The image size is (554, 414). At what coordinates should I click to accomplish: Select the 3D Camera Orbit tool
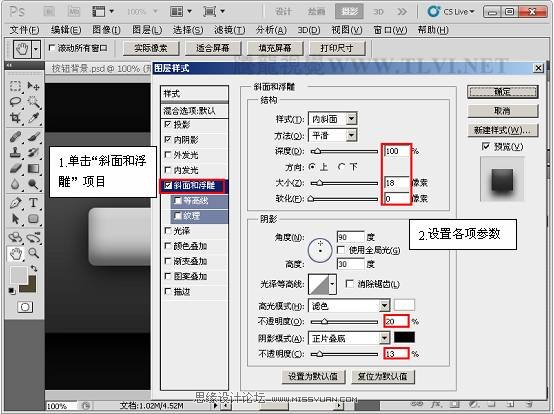tap(33, 237)
